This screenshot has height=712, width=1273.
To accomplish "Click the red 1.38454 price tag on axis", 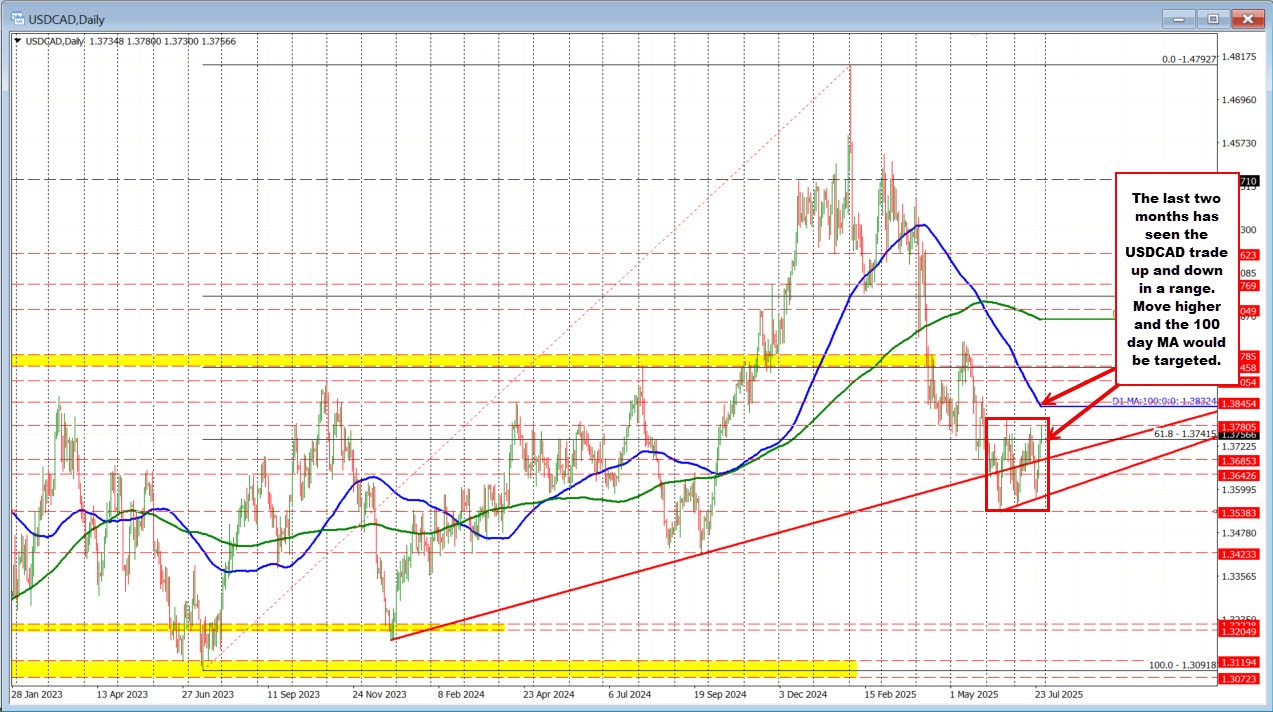I will tap(1239, 404).
